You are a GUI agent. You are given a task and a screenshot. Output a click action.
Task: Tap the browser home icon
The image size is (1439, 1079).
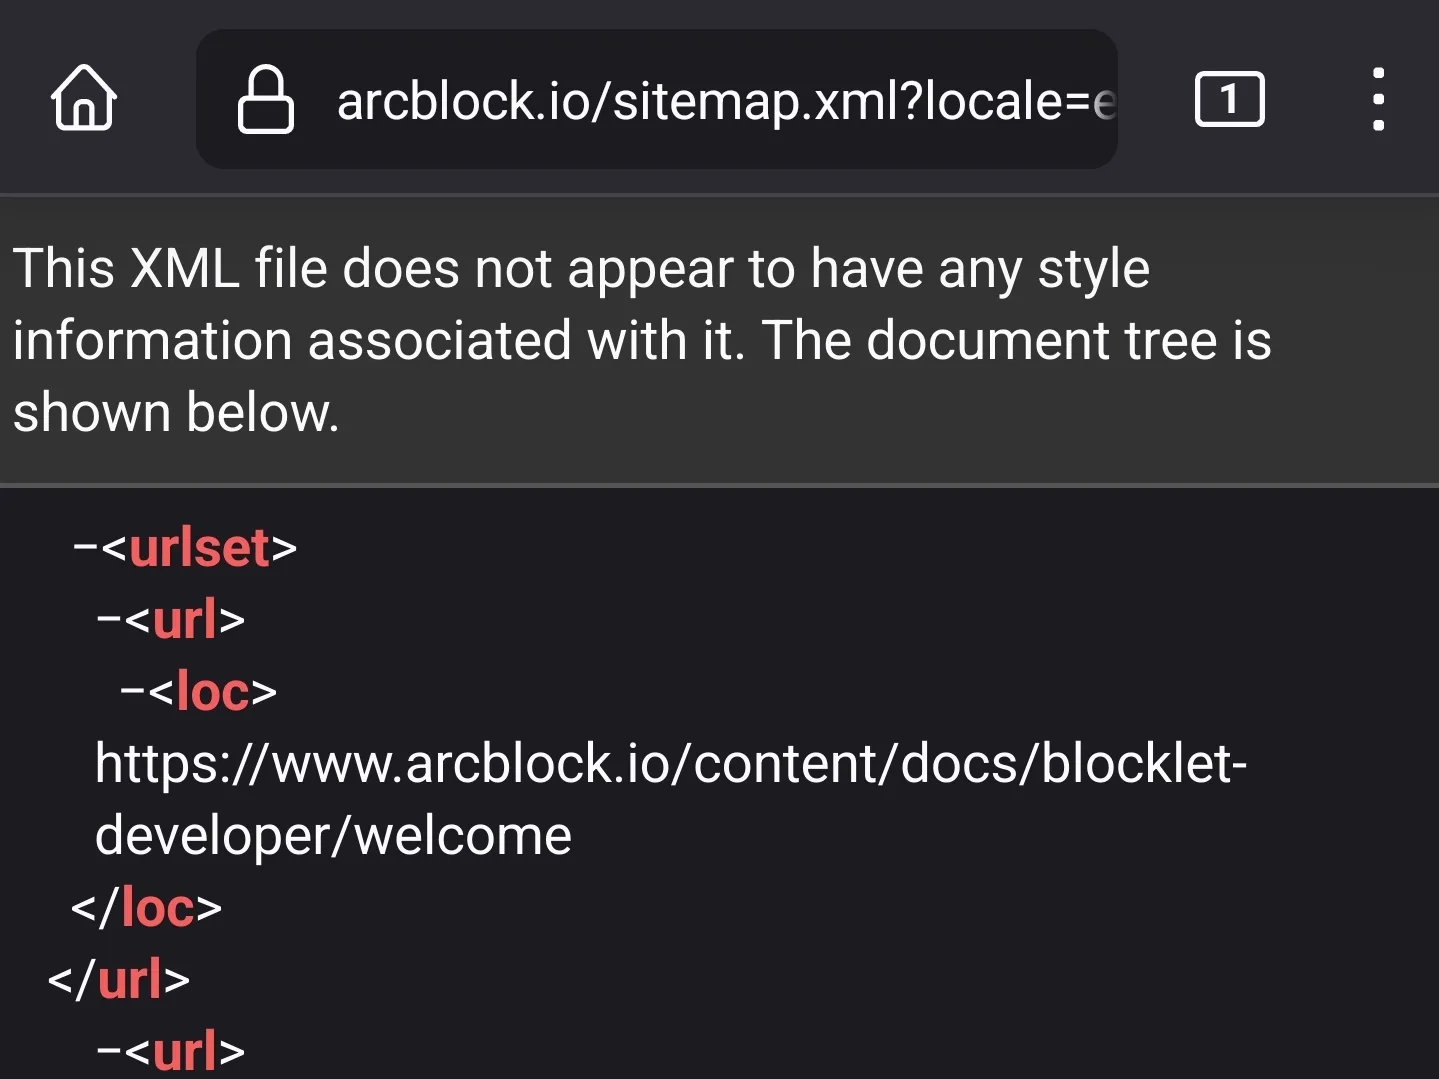(84, 98)
